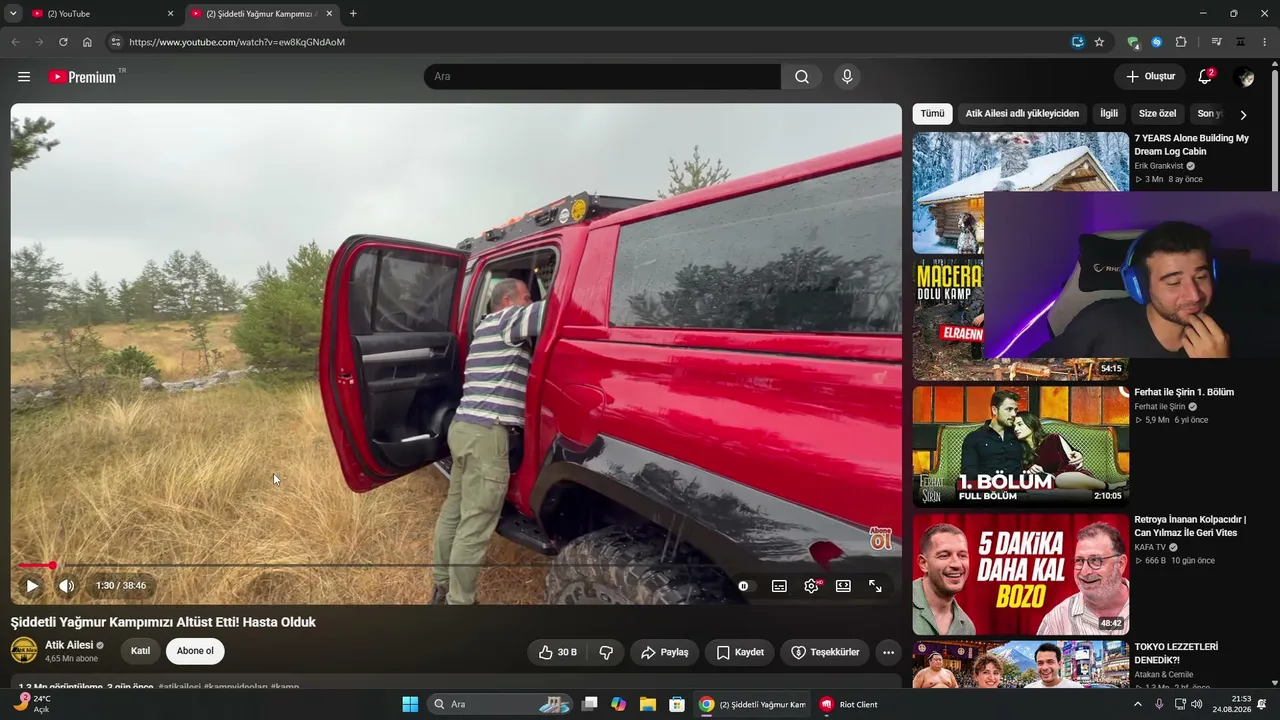Open the Ferhat ile Şirin 1. Bölüm thumbnail
1280x720 pixels.
click(1020, 446)
